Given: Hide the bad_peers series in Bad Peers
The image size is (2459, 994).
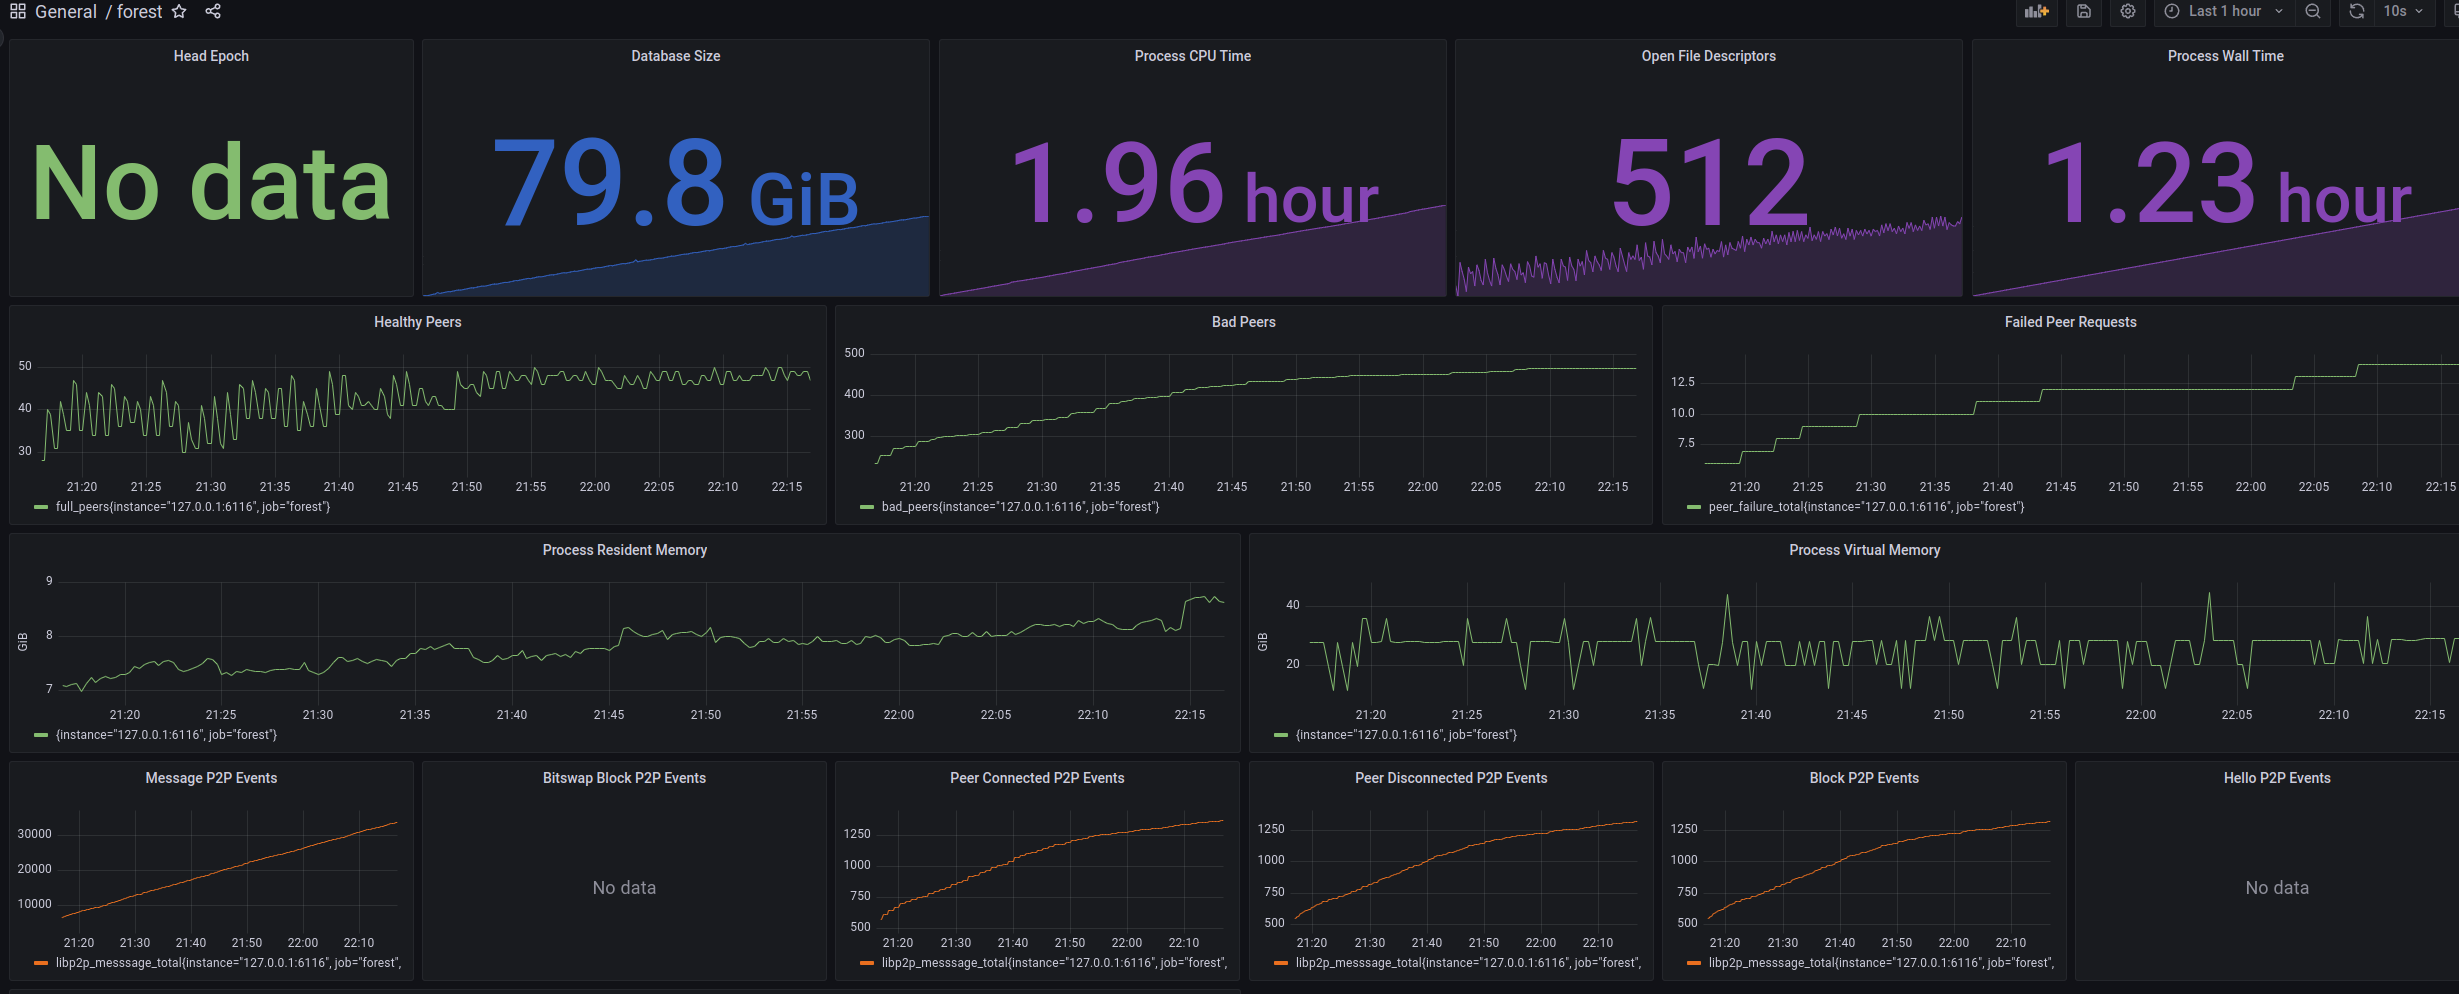Looking at the screenshot, I should click(1021, 507).
